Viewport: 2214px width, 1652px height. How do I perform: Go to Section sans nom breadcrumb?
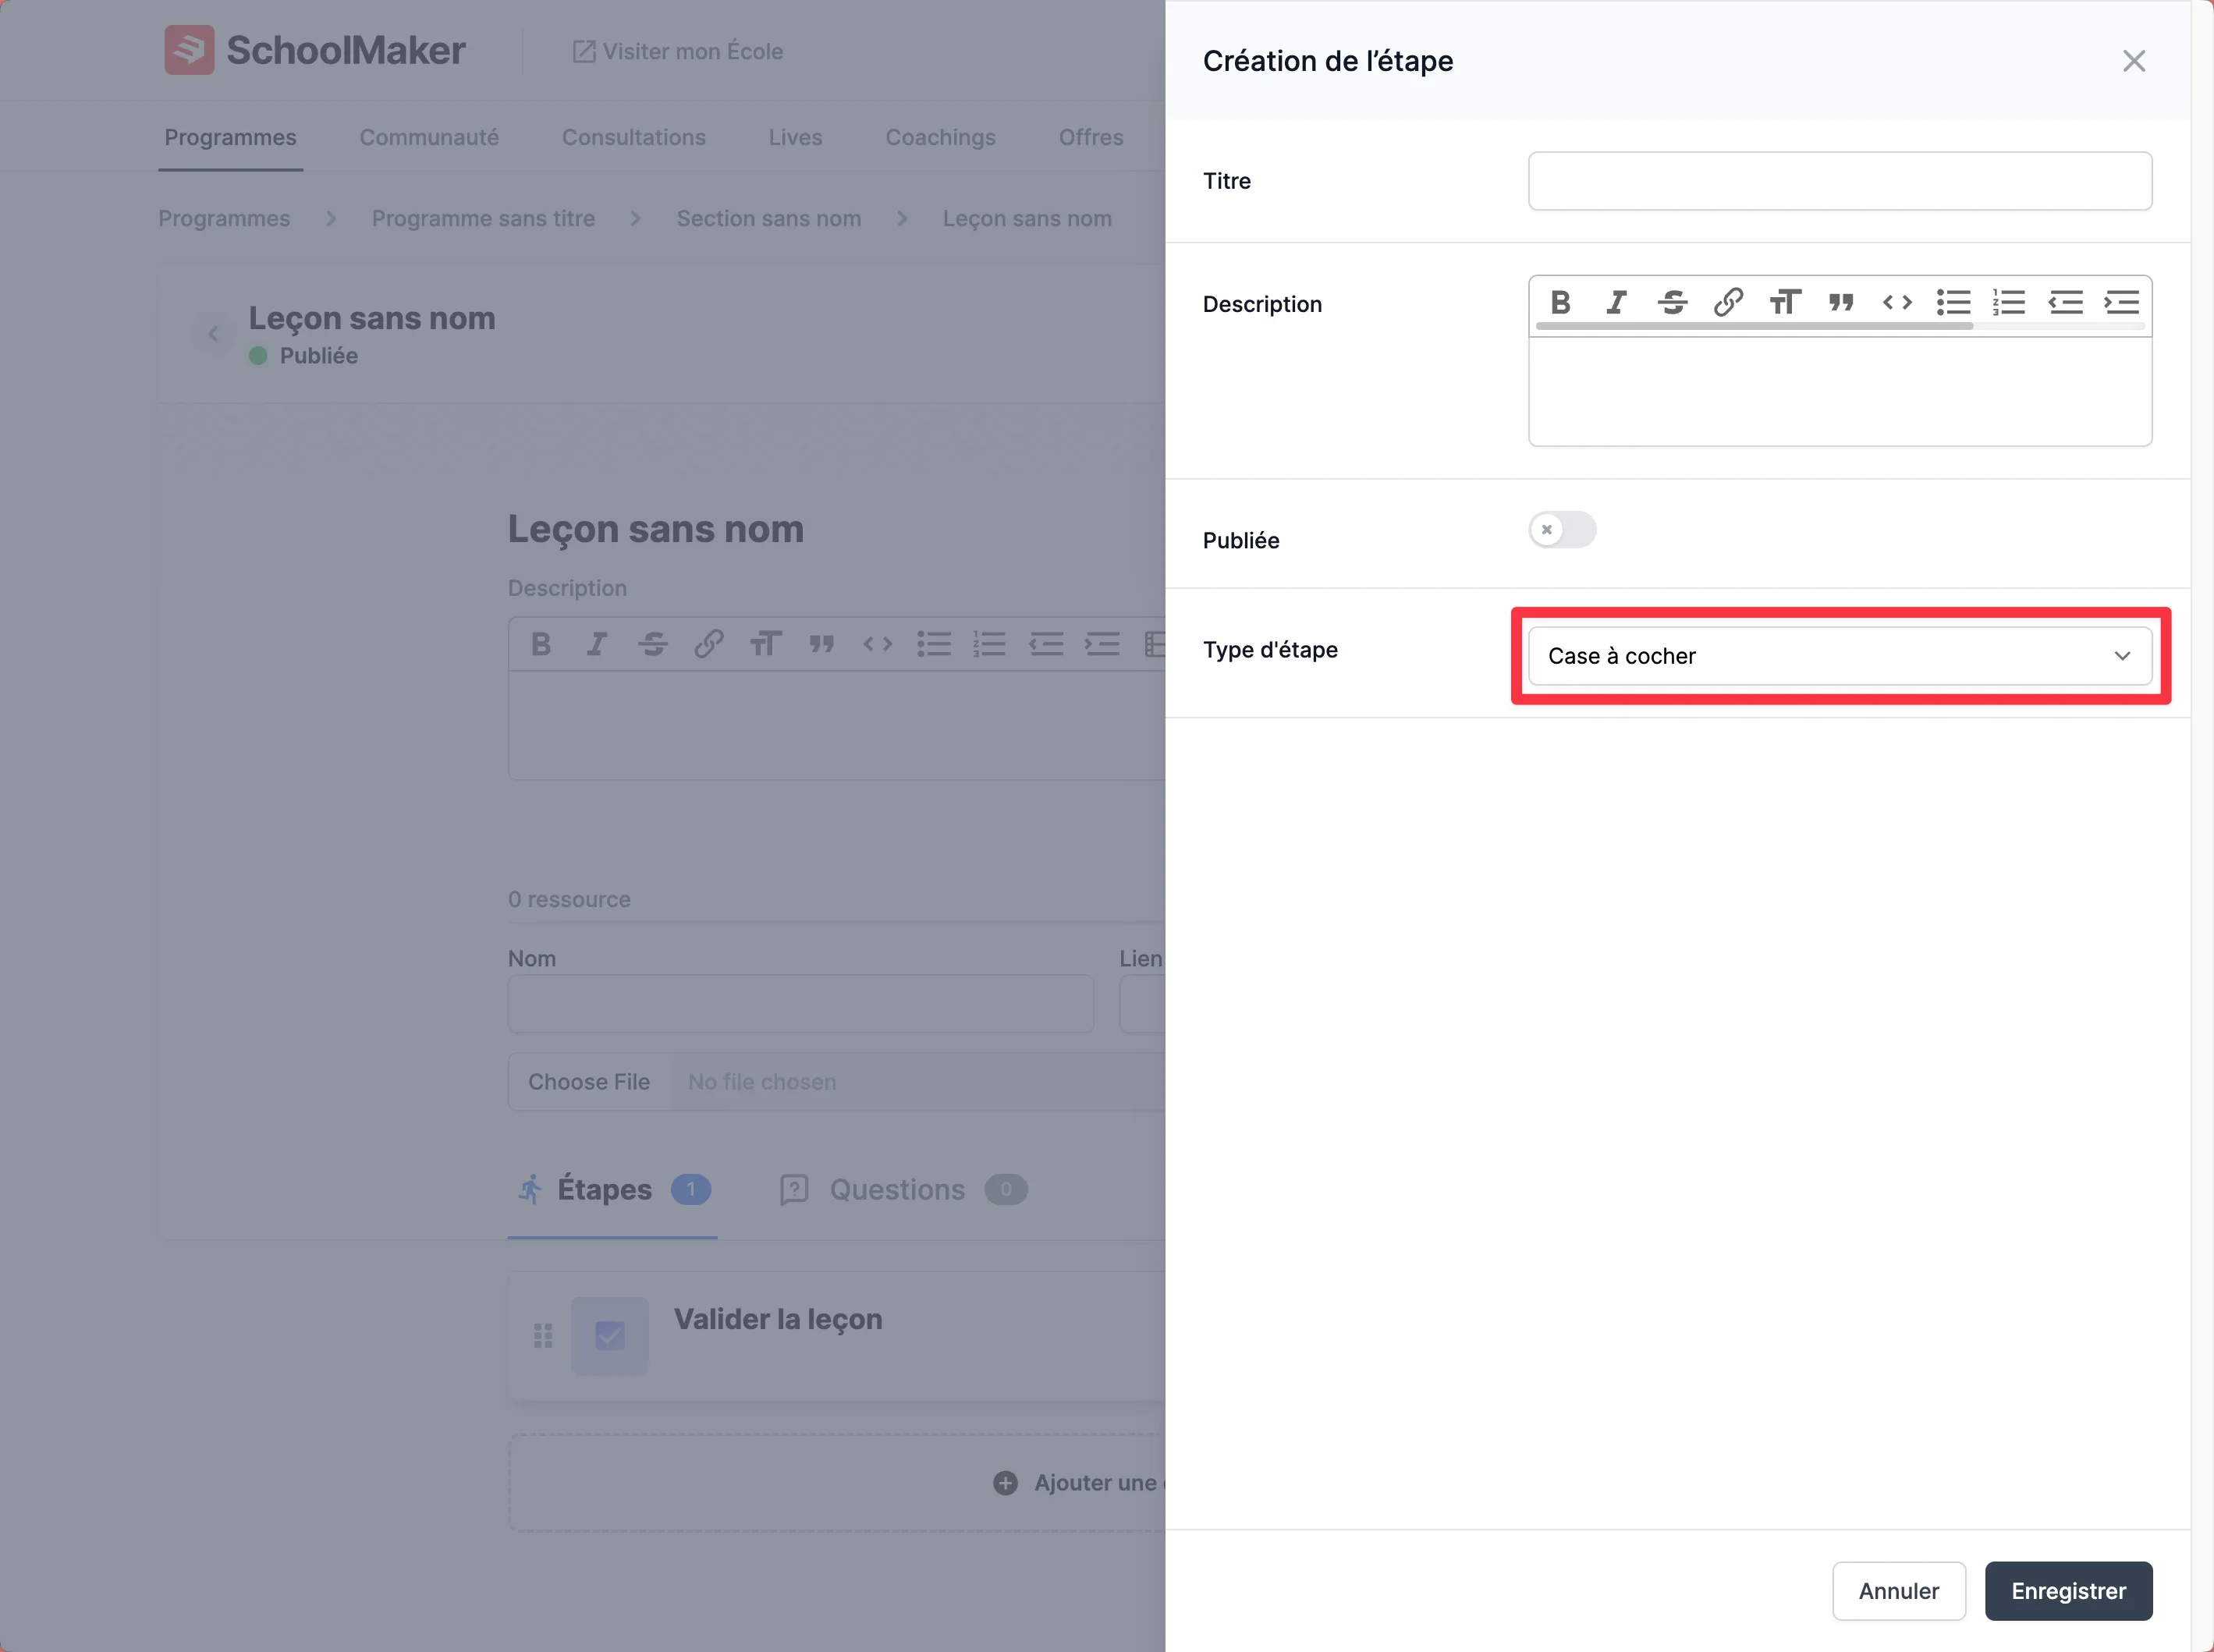(x=768, y=218)
